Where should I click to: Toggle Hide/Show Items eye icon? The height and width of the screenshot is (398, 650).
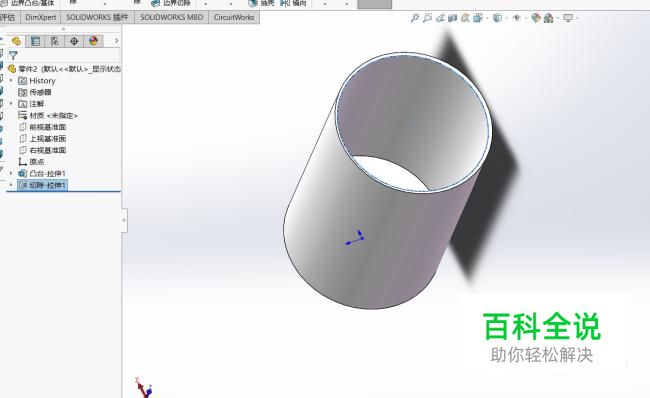click(x=517, y=18)
